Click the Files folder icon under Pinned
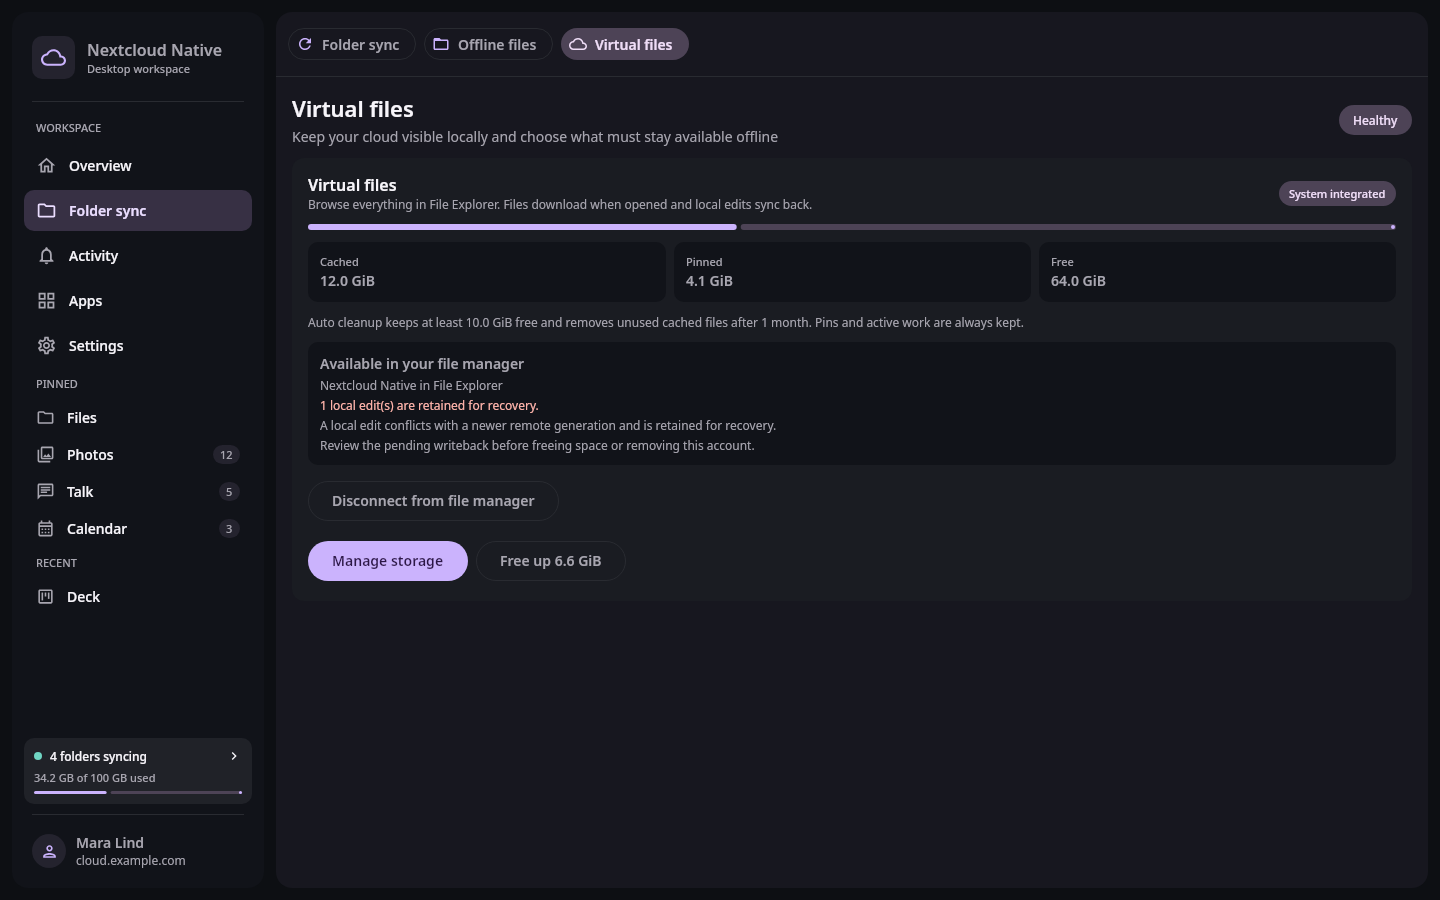 (x=45, y=418)
